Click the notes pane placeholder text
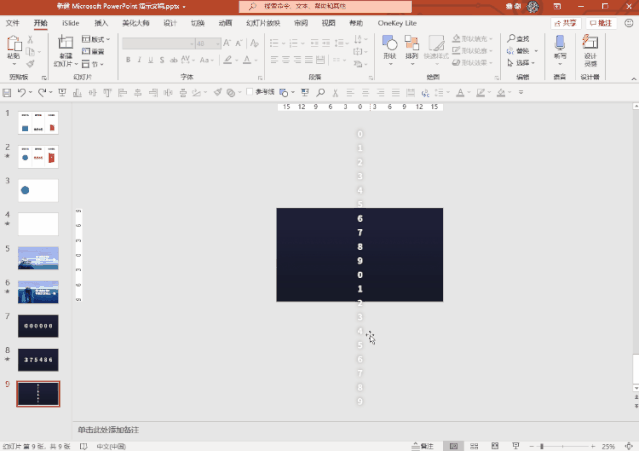Screen dimensions: 639x451 coord(108,430)
